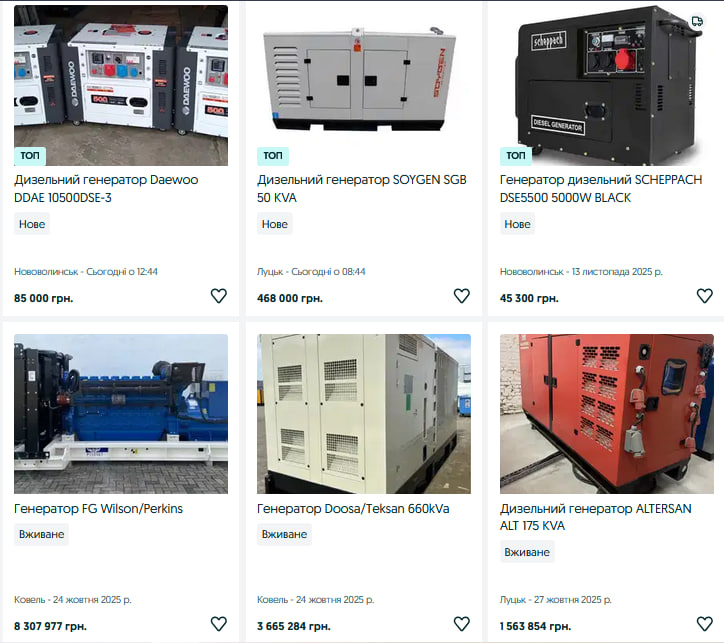
Task: View the black Scheppach diesel generator photo
Action: pyautogui.click(x=607, y=85)
